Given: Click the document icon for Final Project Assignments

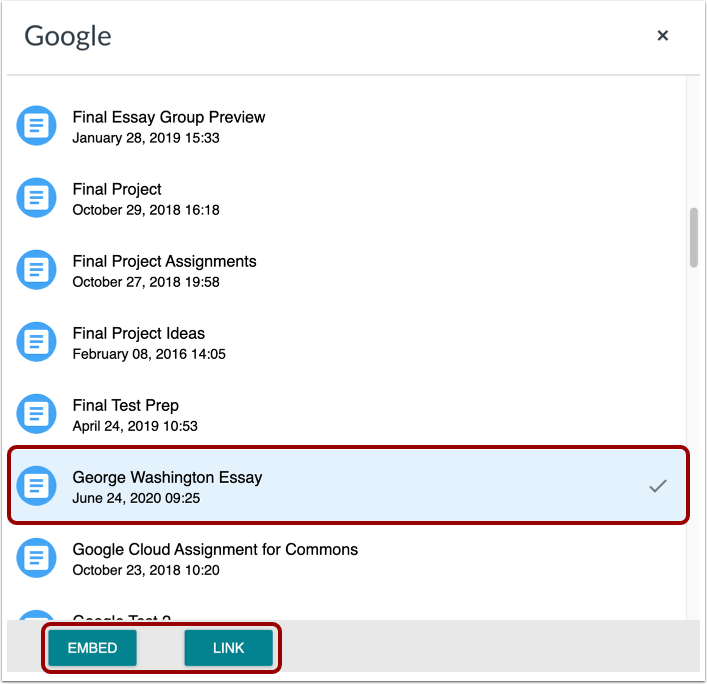Looking at the screenshot, I should [37, 270].
